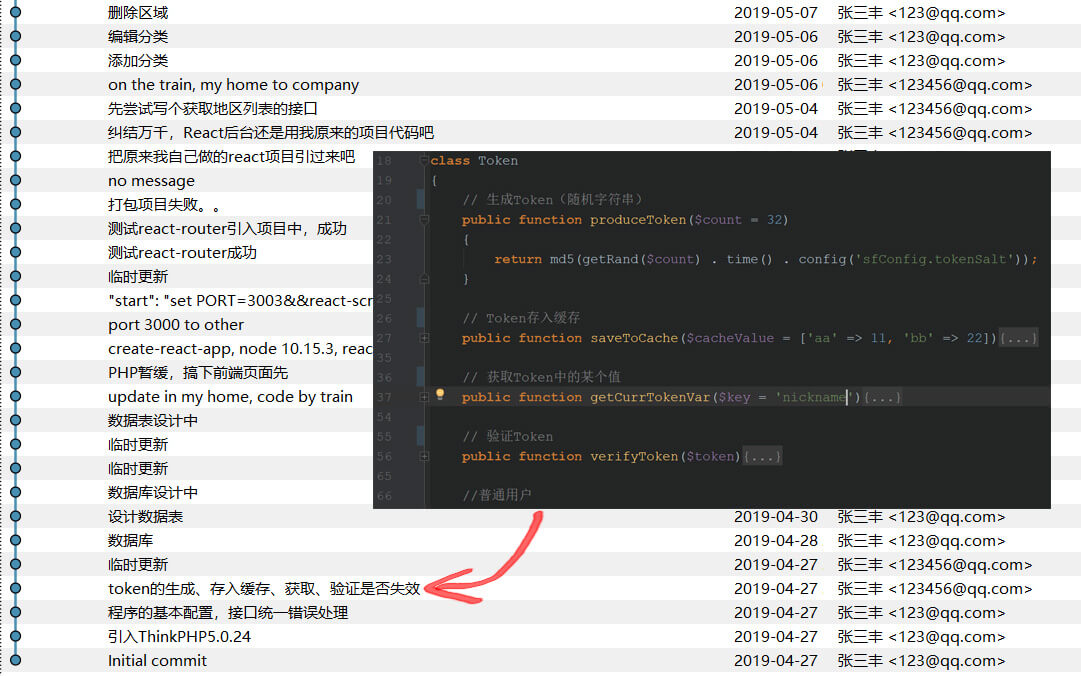Select the 'on the train, my home to company' commit
This screenshot has width=1081, height=676.
click(233, 85)
